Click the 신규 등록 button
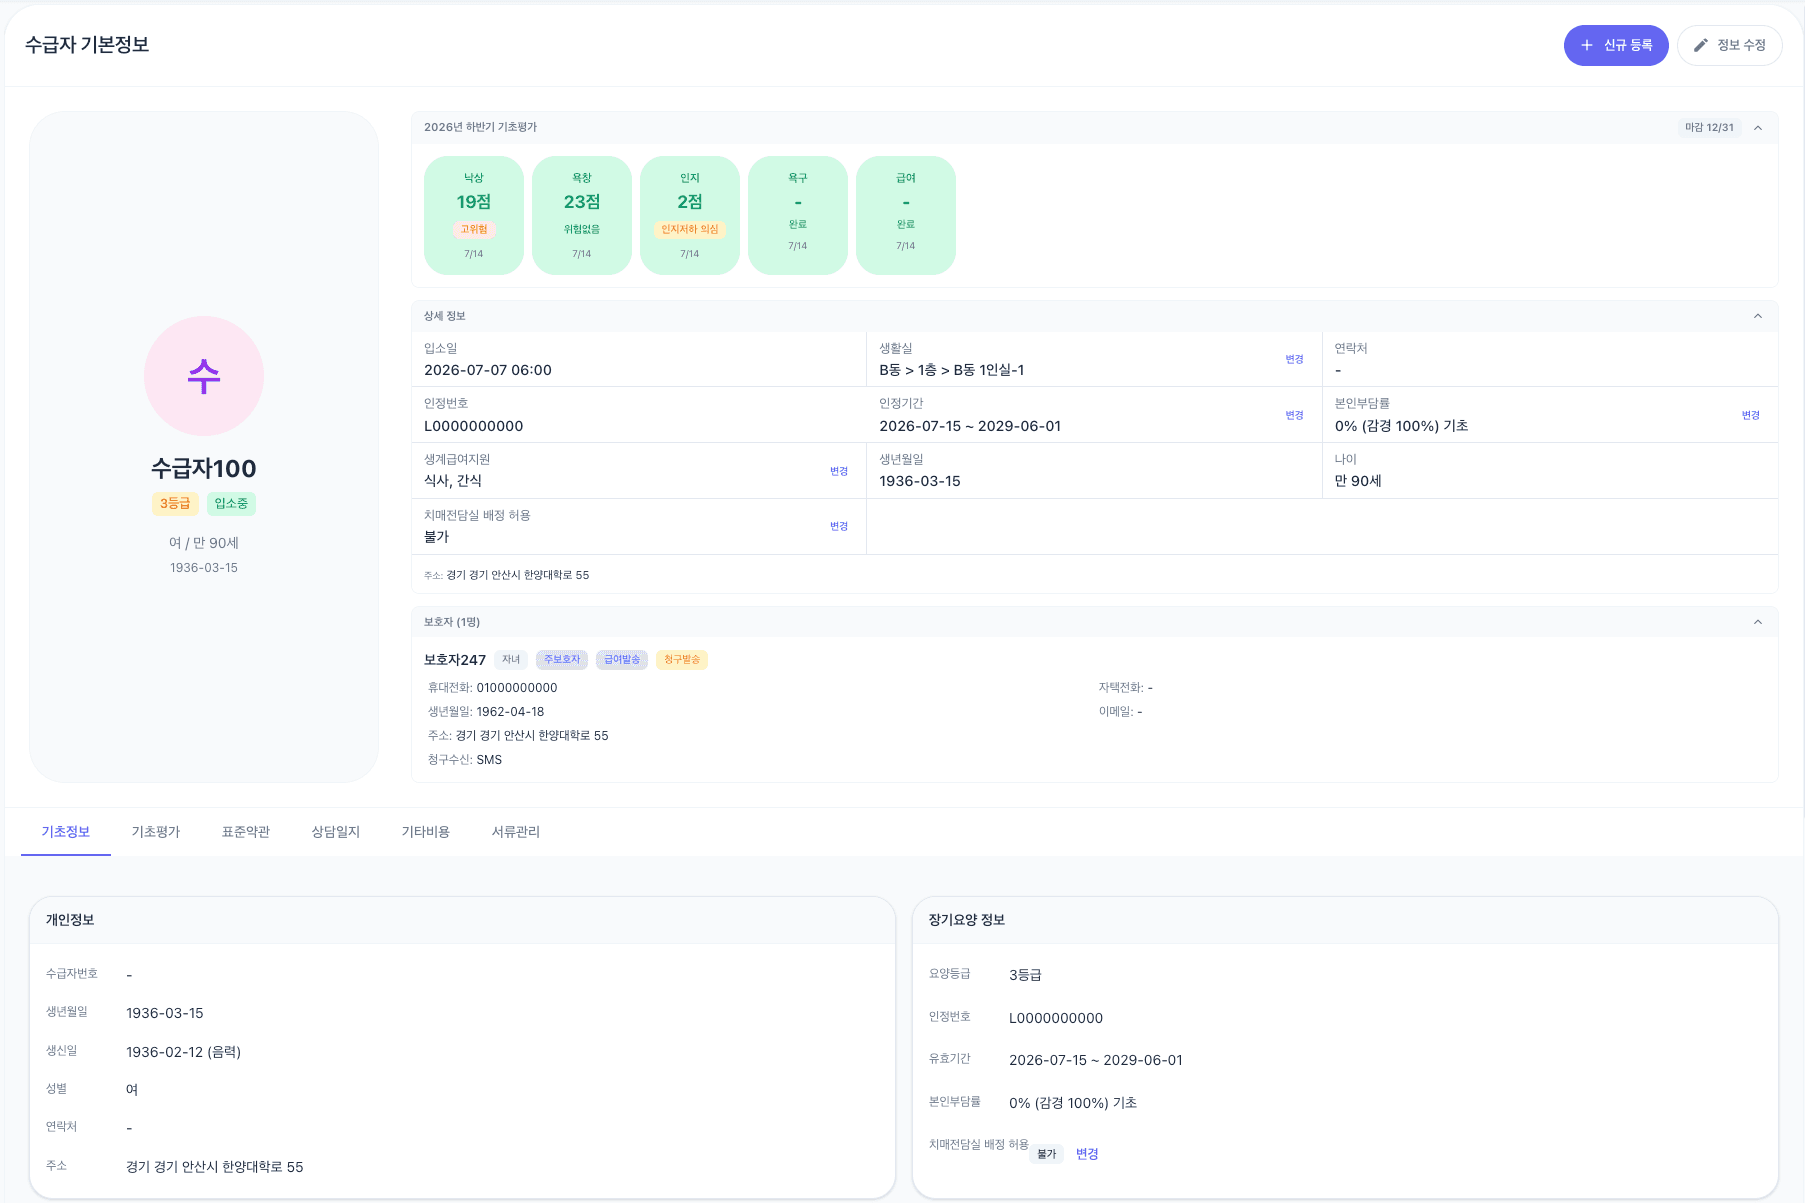 click(x=1615, y=45)
